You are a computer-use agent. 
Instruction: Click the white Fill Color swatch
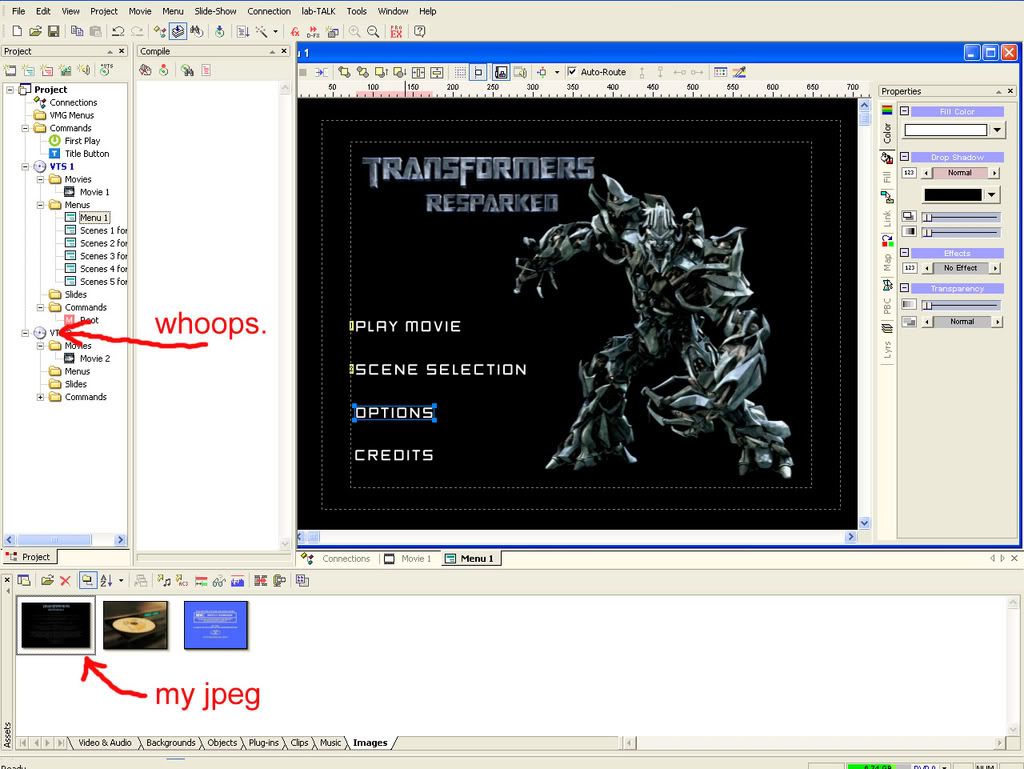[945, 130]
